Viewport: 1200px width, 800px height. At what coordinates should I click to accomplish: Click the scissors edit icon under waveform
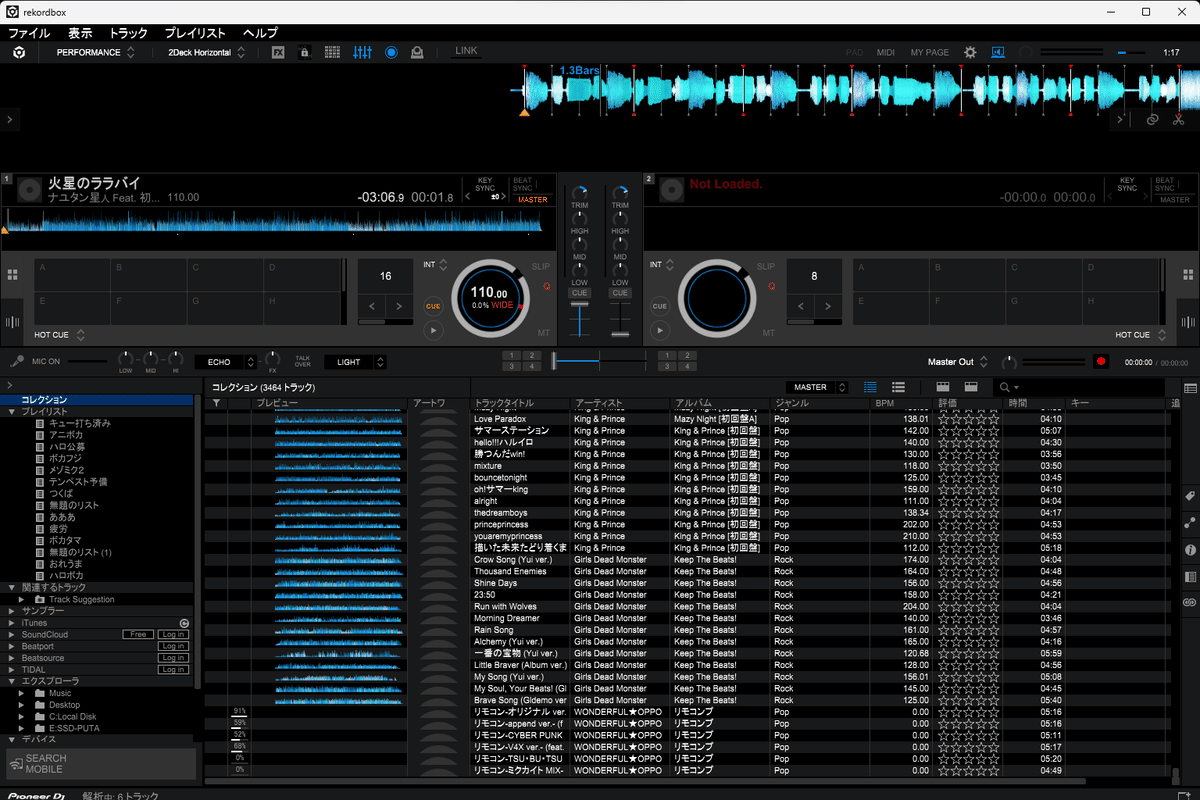coord(1178,119)
